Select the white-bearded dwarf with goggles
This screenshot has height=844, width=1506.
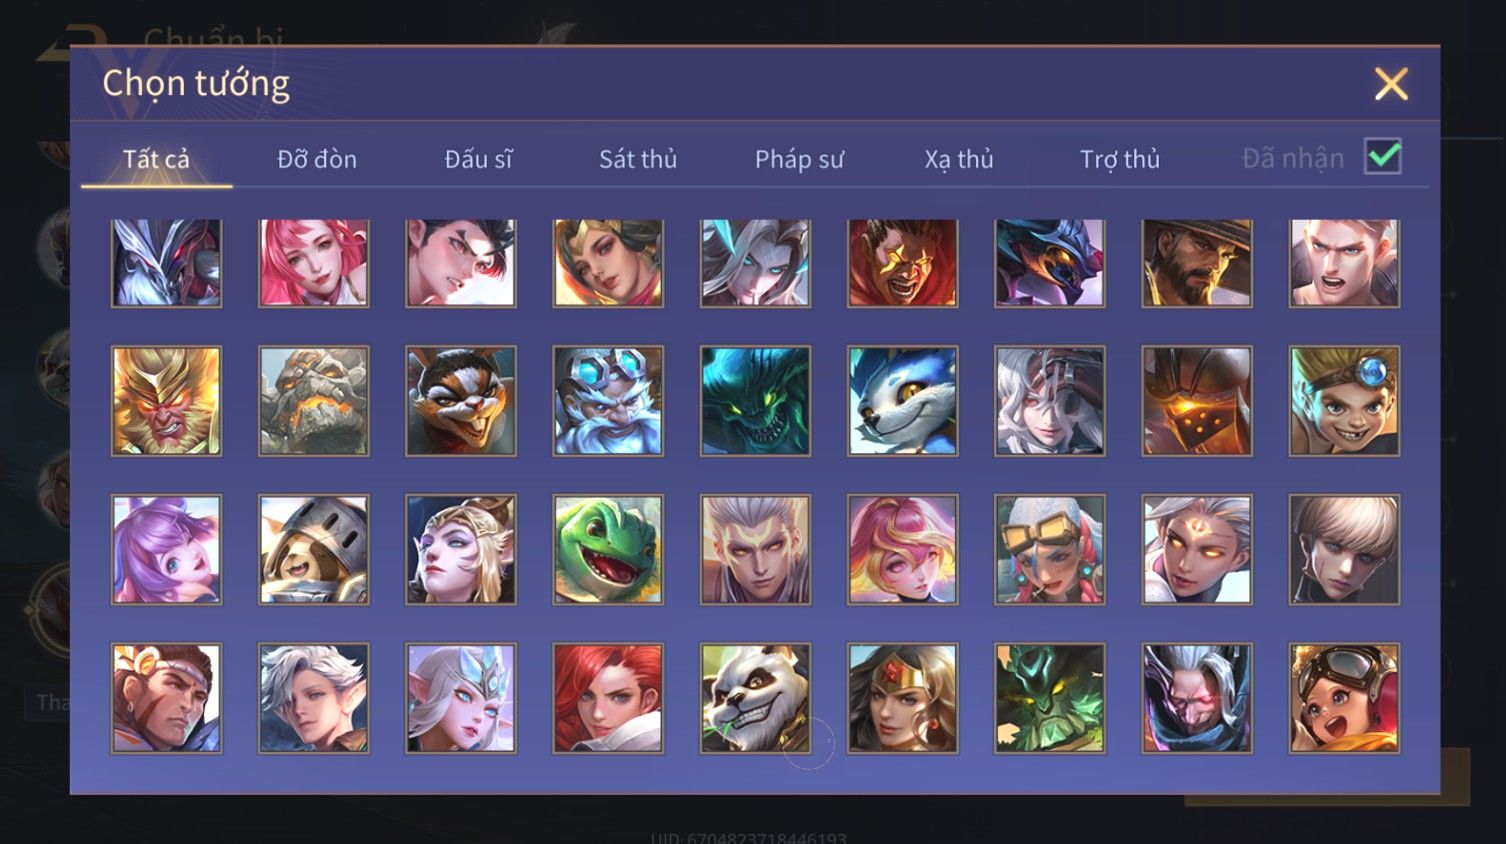(x=608, y=401)
